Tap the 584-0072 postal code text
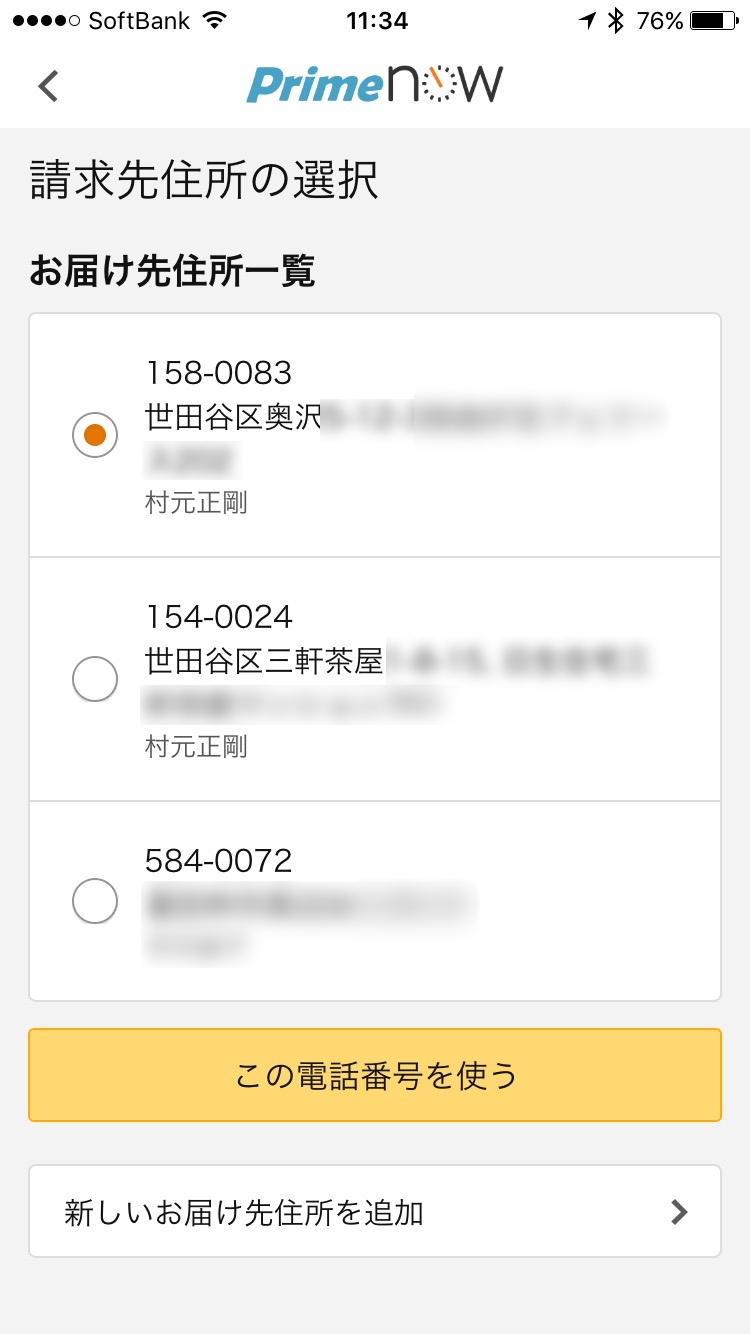 tap(219, 860)
